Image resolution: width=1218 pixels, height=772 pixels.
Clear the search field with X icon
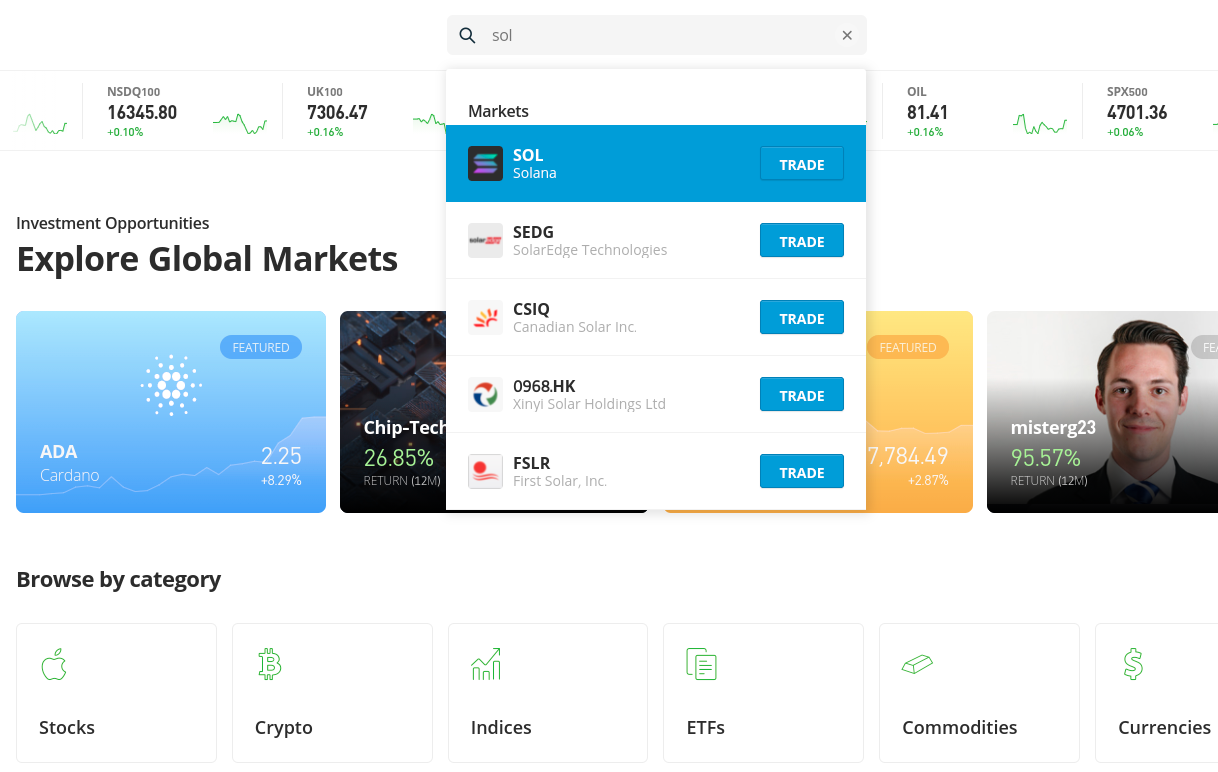pos(847,36)
